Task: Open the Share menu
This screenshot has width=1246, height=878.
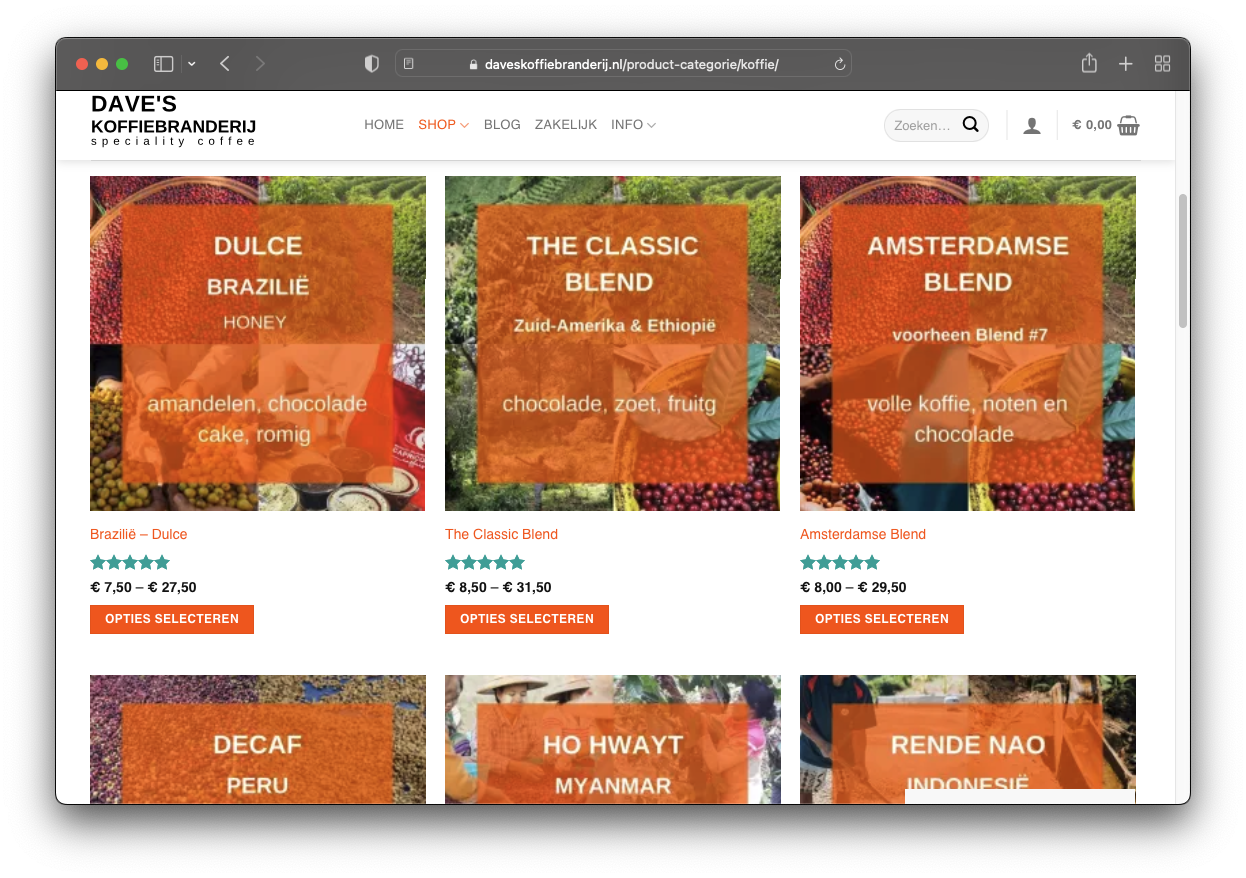Action: [x=1089, y=64]
